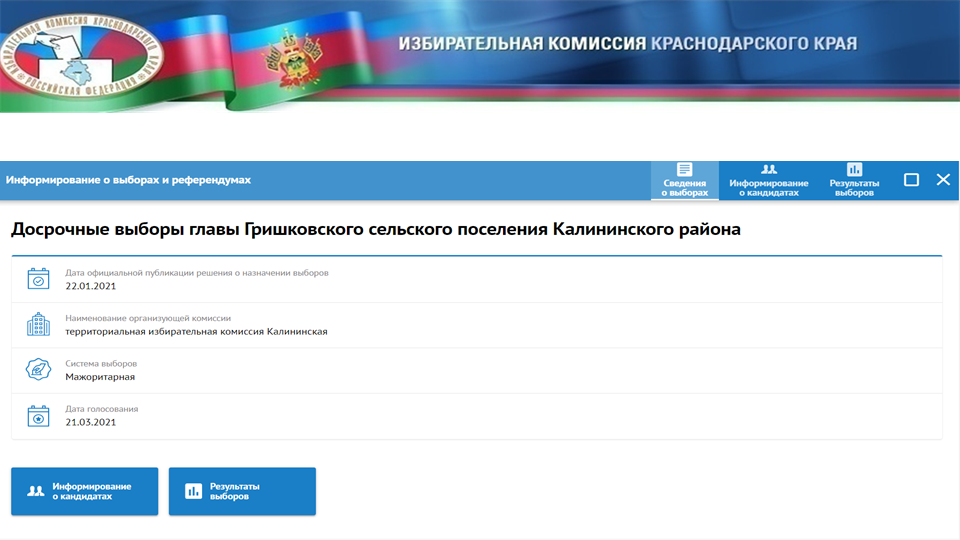This screenshot has height=540, width=960.
Task: Click the 'Мажоритарная' election system value
Action: (100, 377)
